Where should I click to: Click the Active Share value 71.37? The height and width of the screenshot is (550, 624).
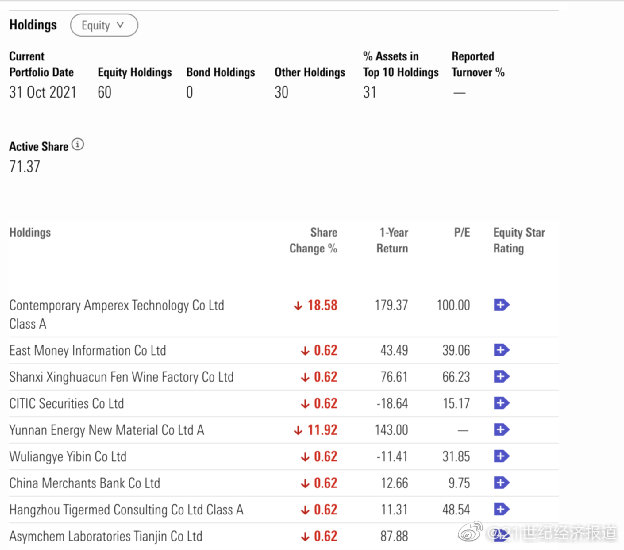[25, 166]
